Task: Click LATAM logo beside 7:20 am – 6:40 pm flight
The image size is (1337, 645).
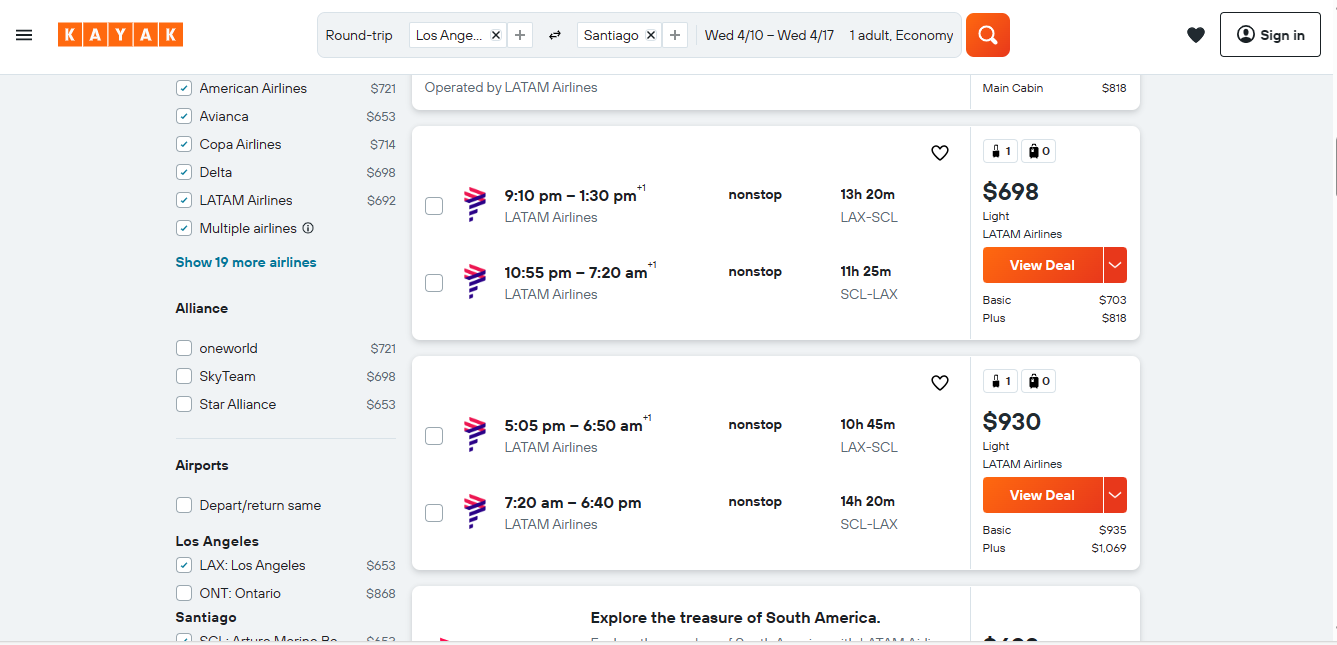Action: pyautogui.click(x=475, y=511)
